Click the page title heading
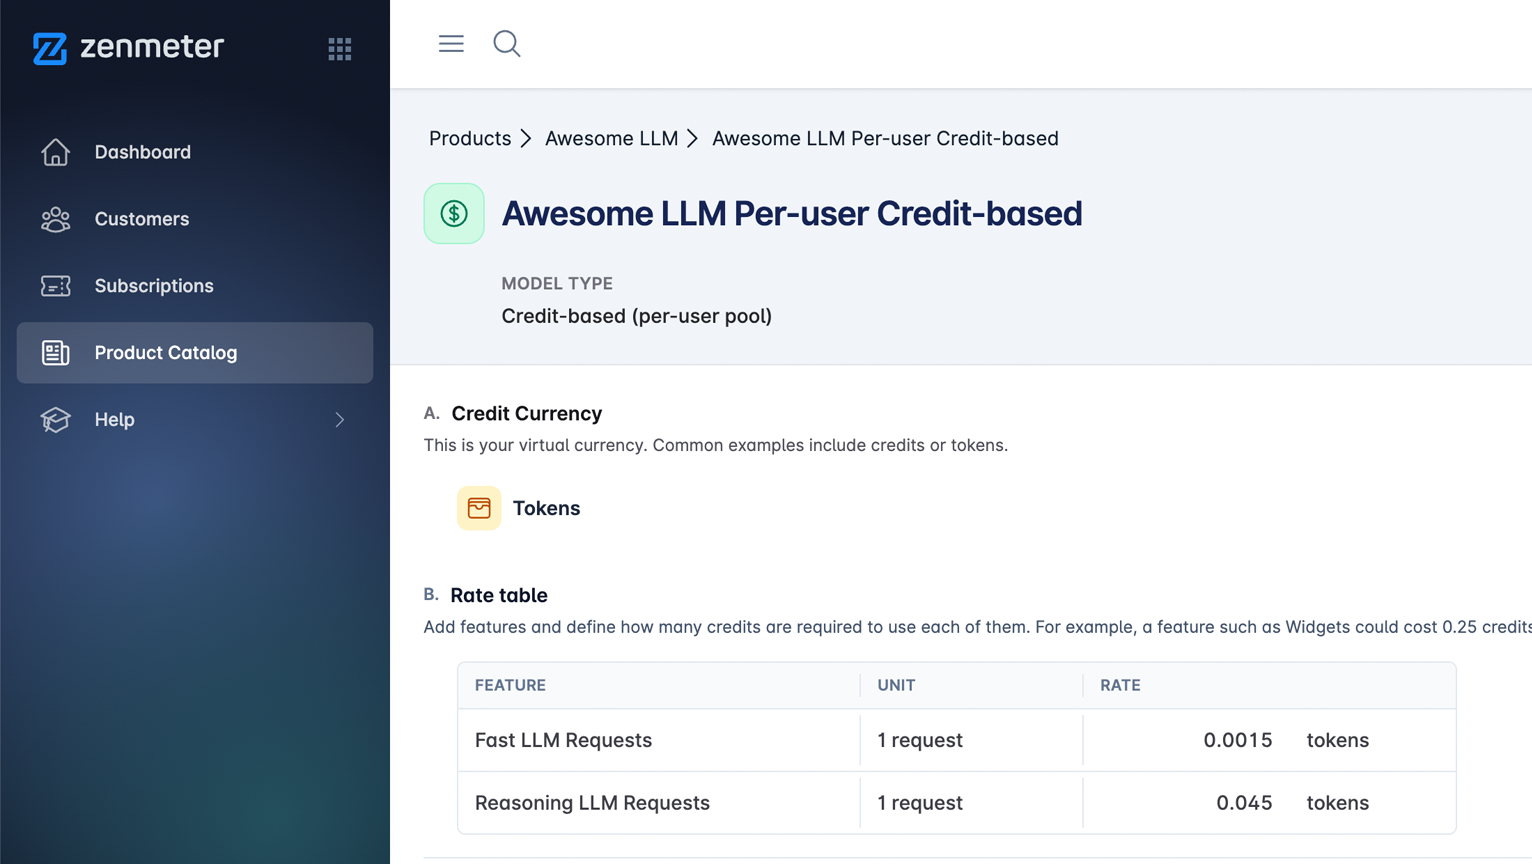 coord(792,214)
